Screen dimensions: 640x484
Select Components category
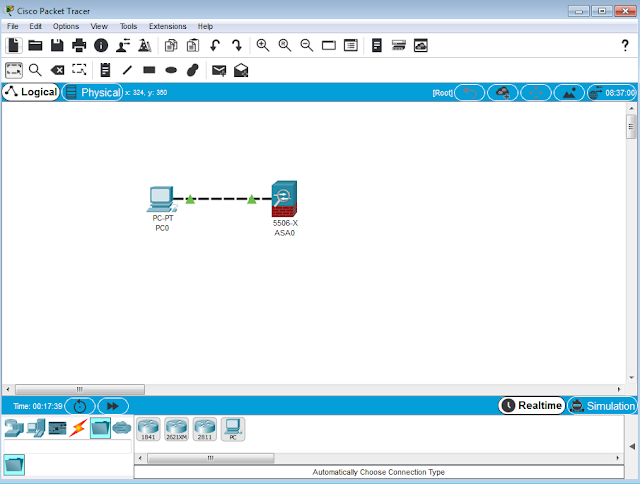[x=57, y=428]
